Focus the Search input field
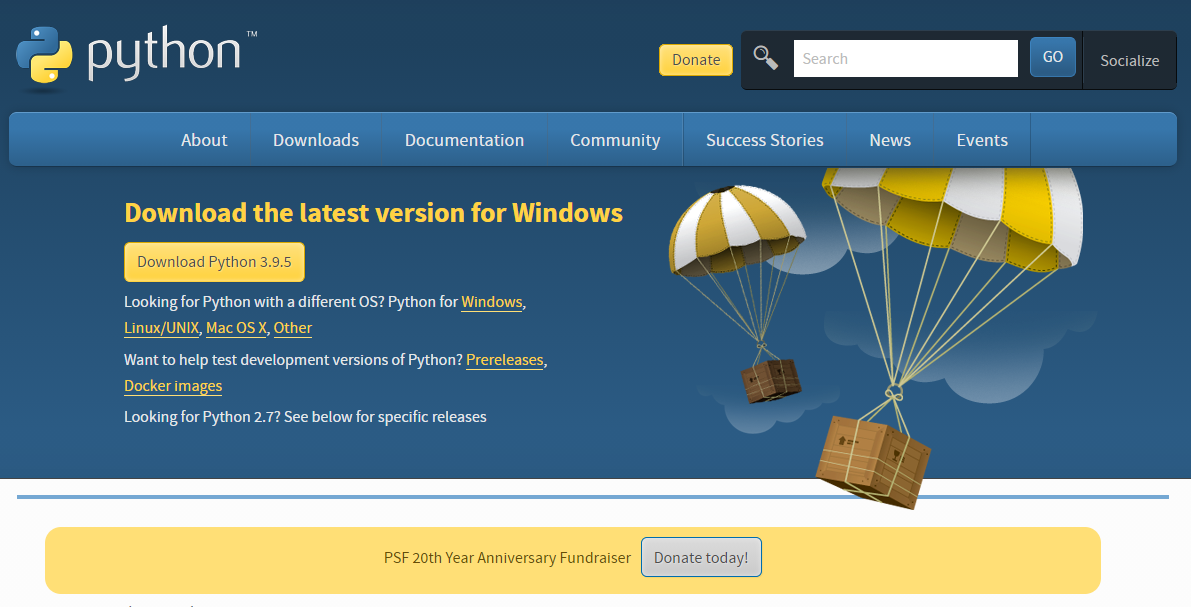The height and width of the screenshot is (607, 1191). click(x=905, y=58)
